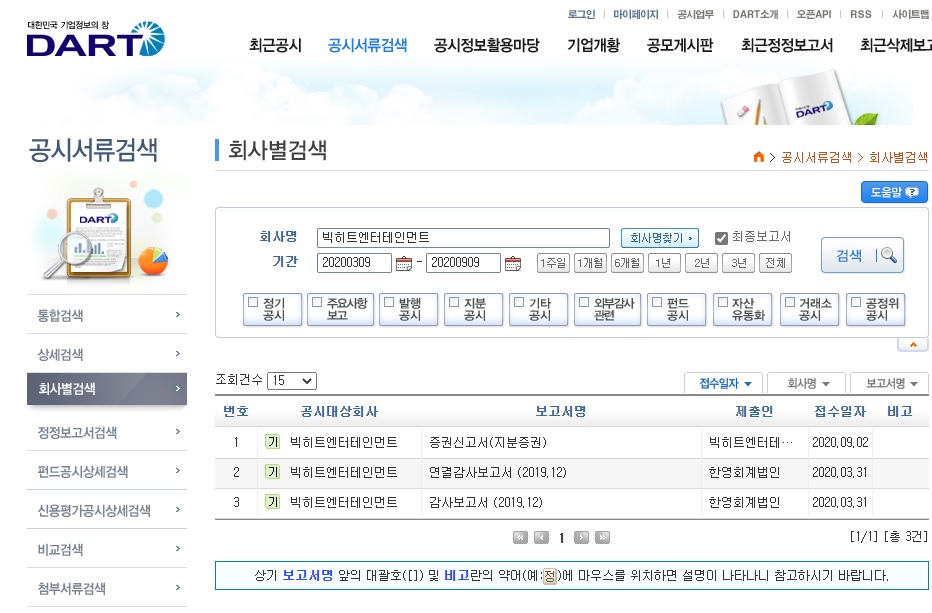Viewport: 932px width, 613px height.
Task: Click the 회사명찾기 button
Action: (x=660, y=238)
